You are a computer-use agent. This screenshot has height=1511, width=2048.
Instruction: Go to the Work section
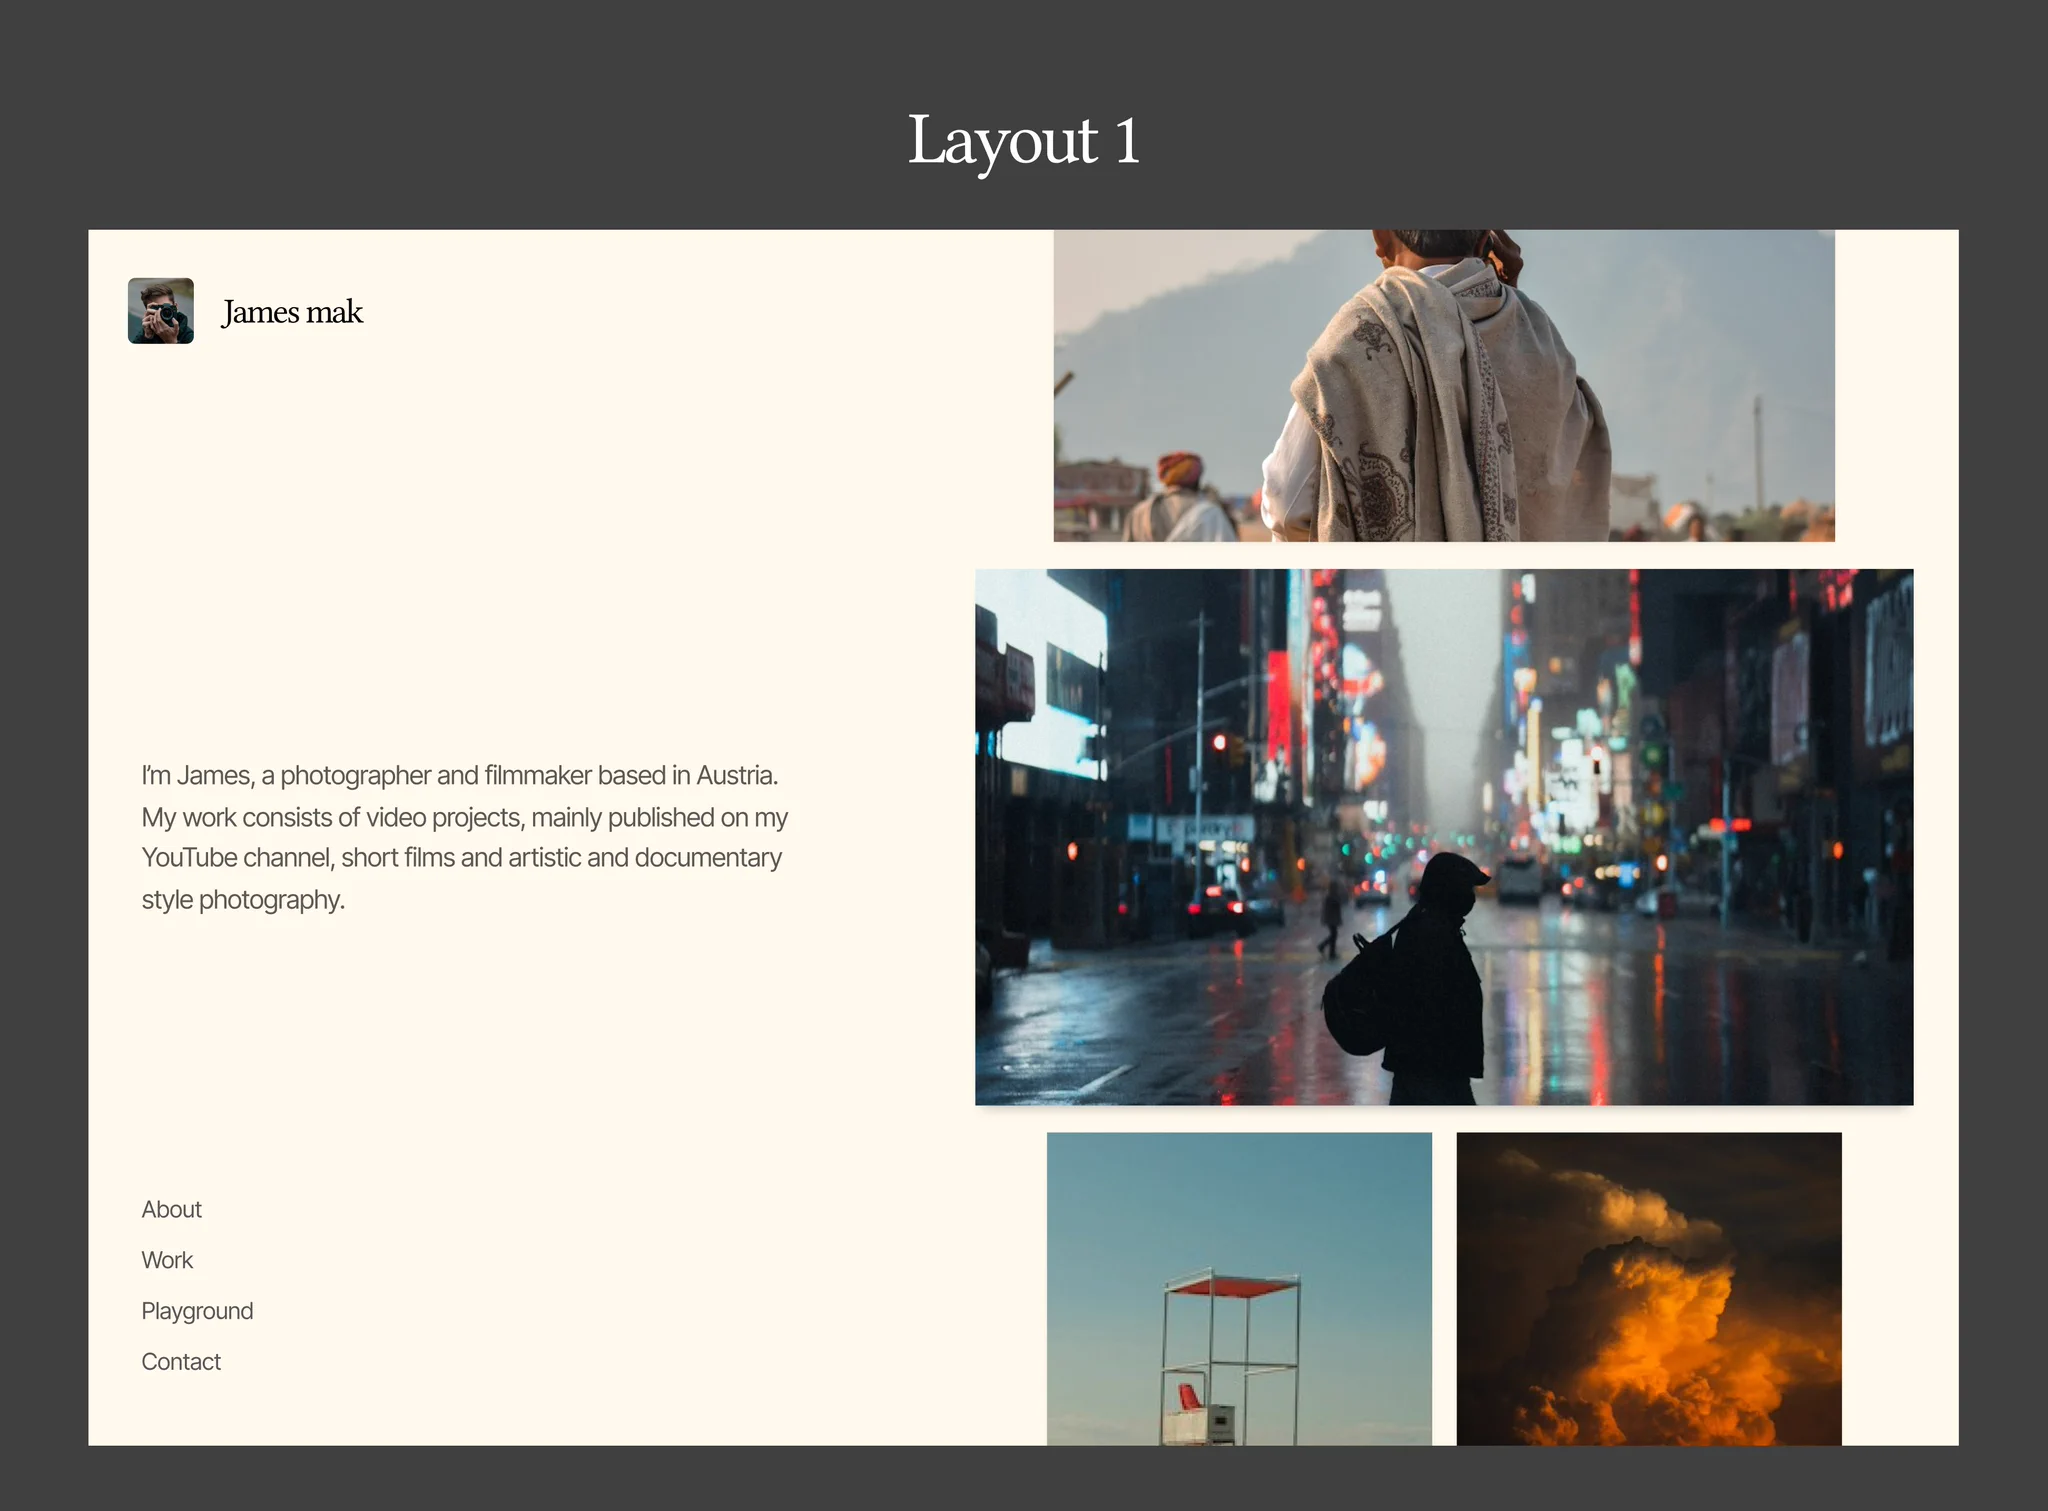[x=167, y=1260]
